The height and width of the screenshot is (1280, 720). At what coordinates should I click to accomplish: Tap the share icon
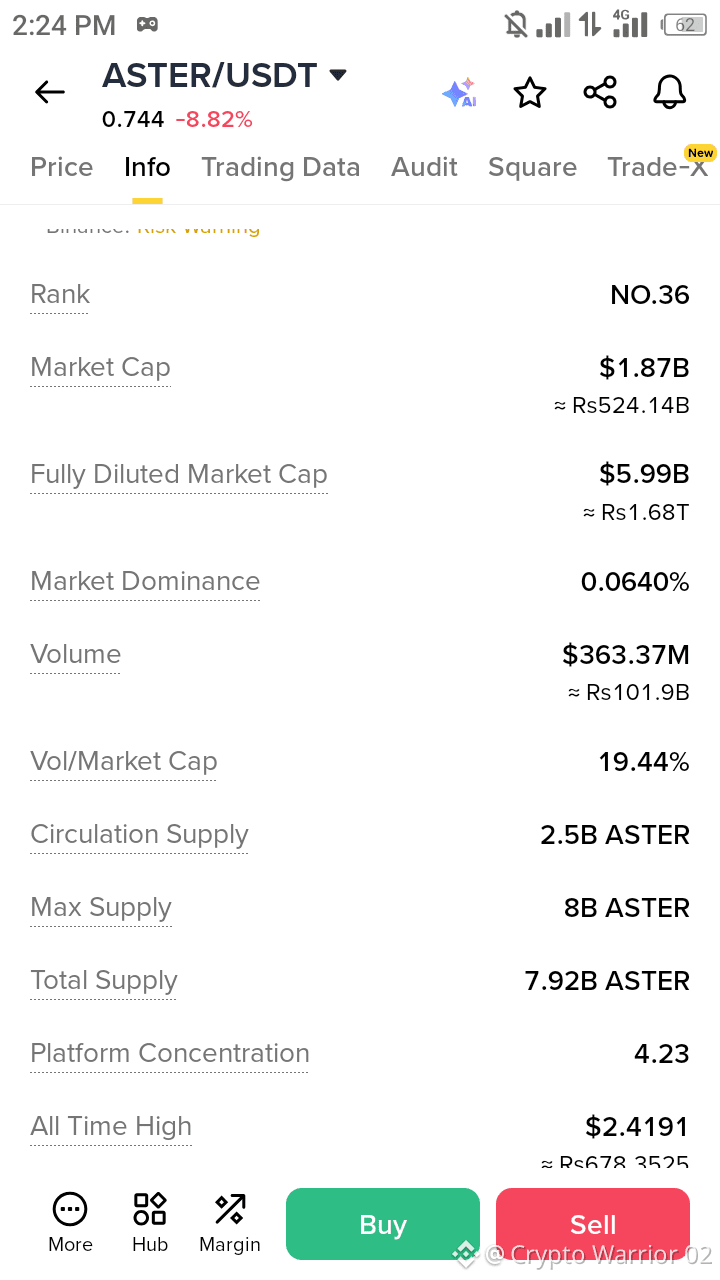click(x=600, y=93)
